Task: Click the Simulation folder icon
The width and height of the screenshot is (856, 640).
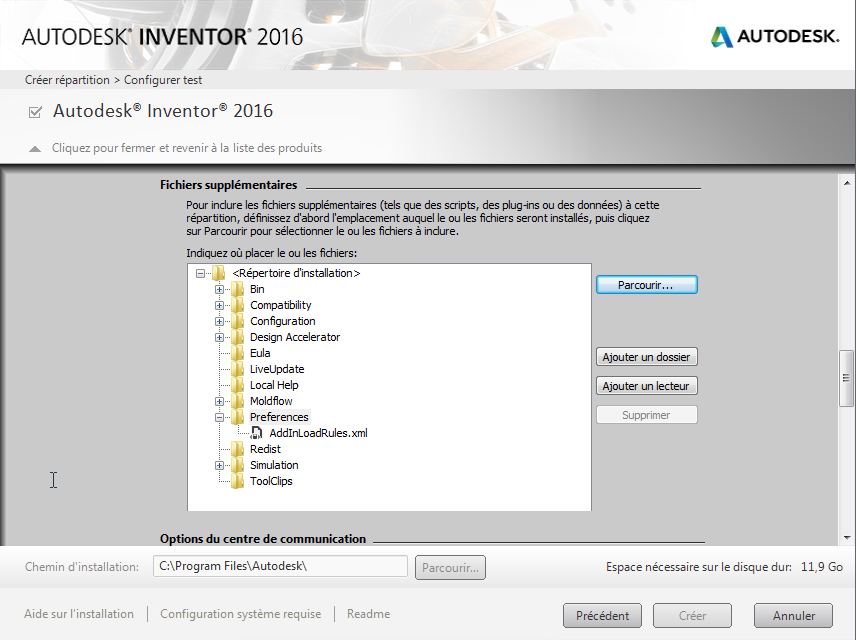Action: tap(237, 465)
